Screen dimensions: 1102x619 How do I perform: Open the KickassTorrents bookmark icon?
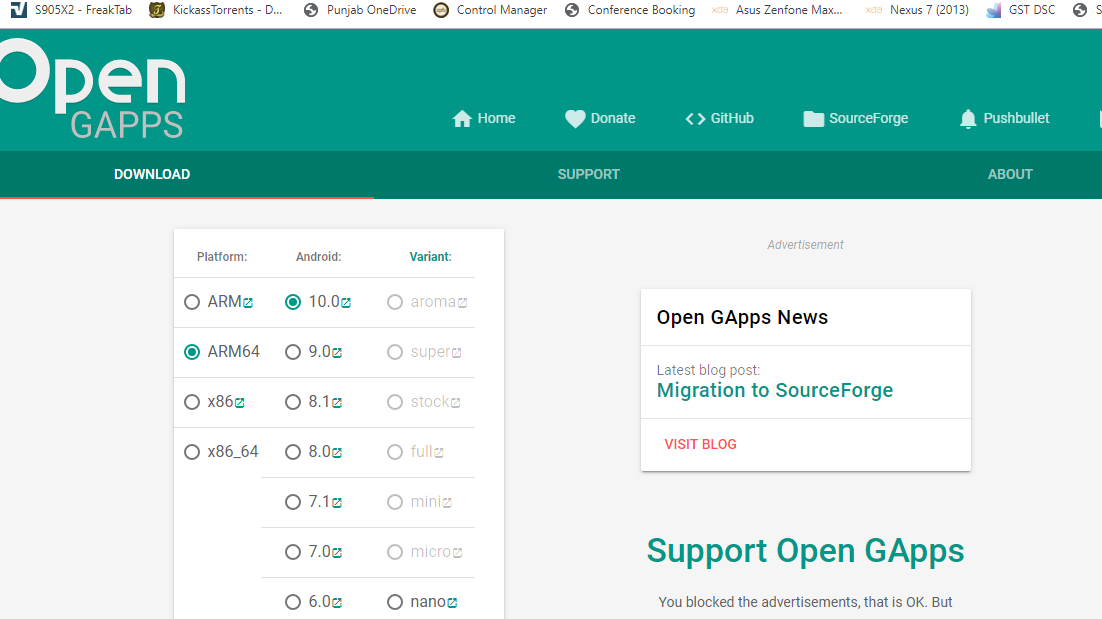pyautogui.click(x=157, y=10)
